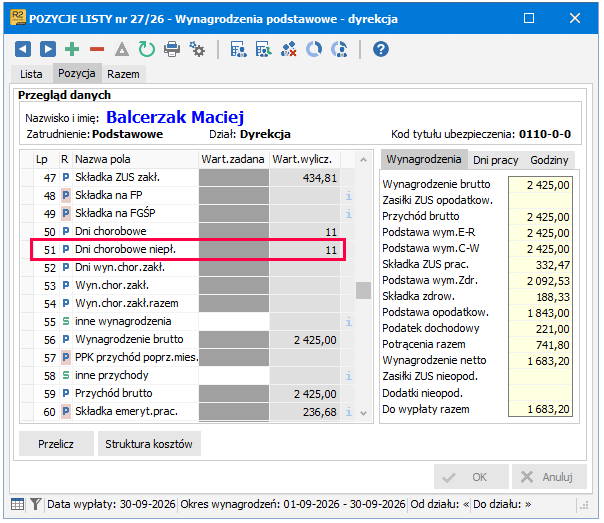Screen dimensions: 604x523
Task: Click the Nazwa pola column header
Action: pos(135,159)
